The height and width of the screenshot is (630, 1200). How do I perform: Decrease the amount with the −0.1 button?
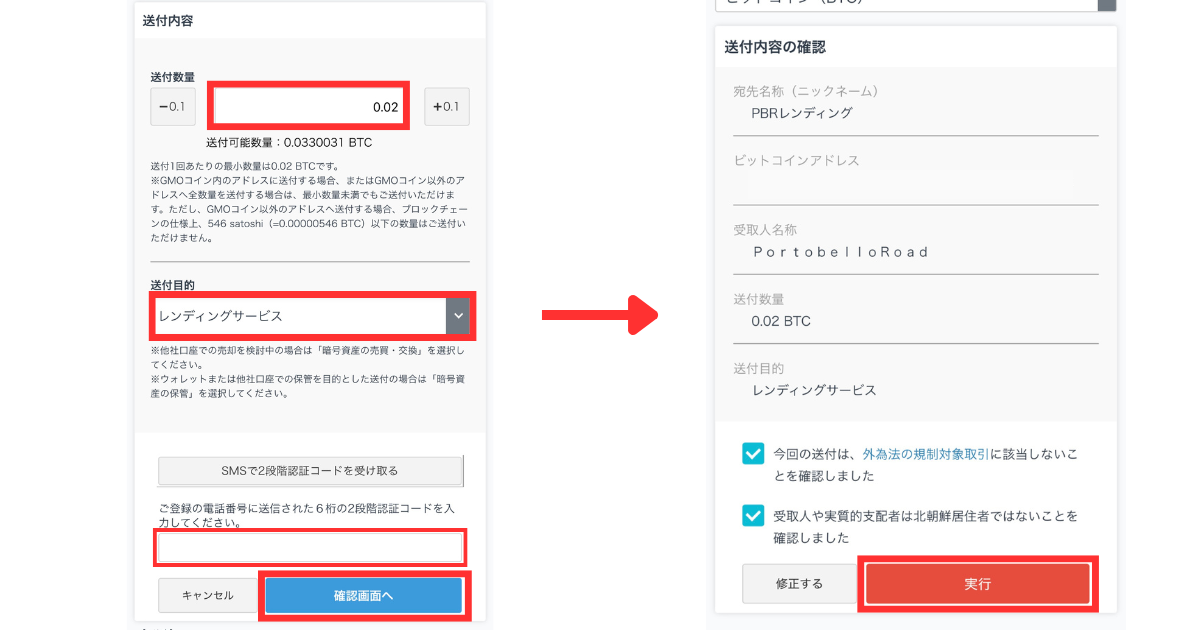click(173, 107)
